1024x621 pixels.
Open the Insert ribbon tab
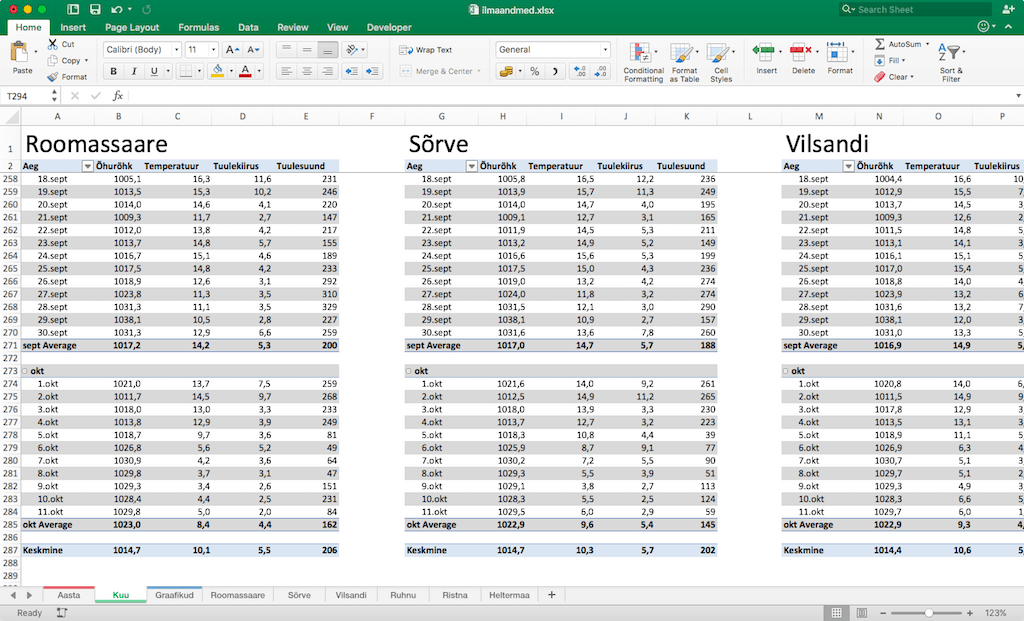tap(73, 27)
